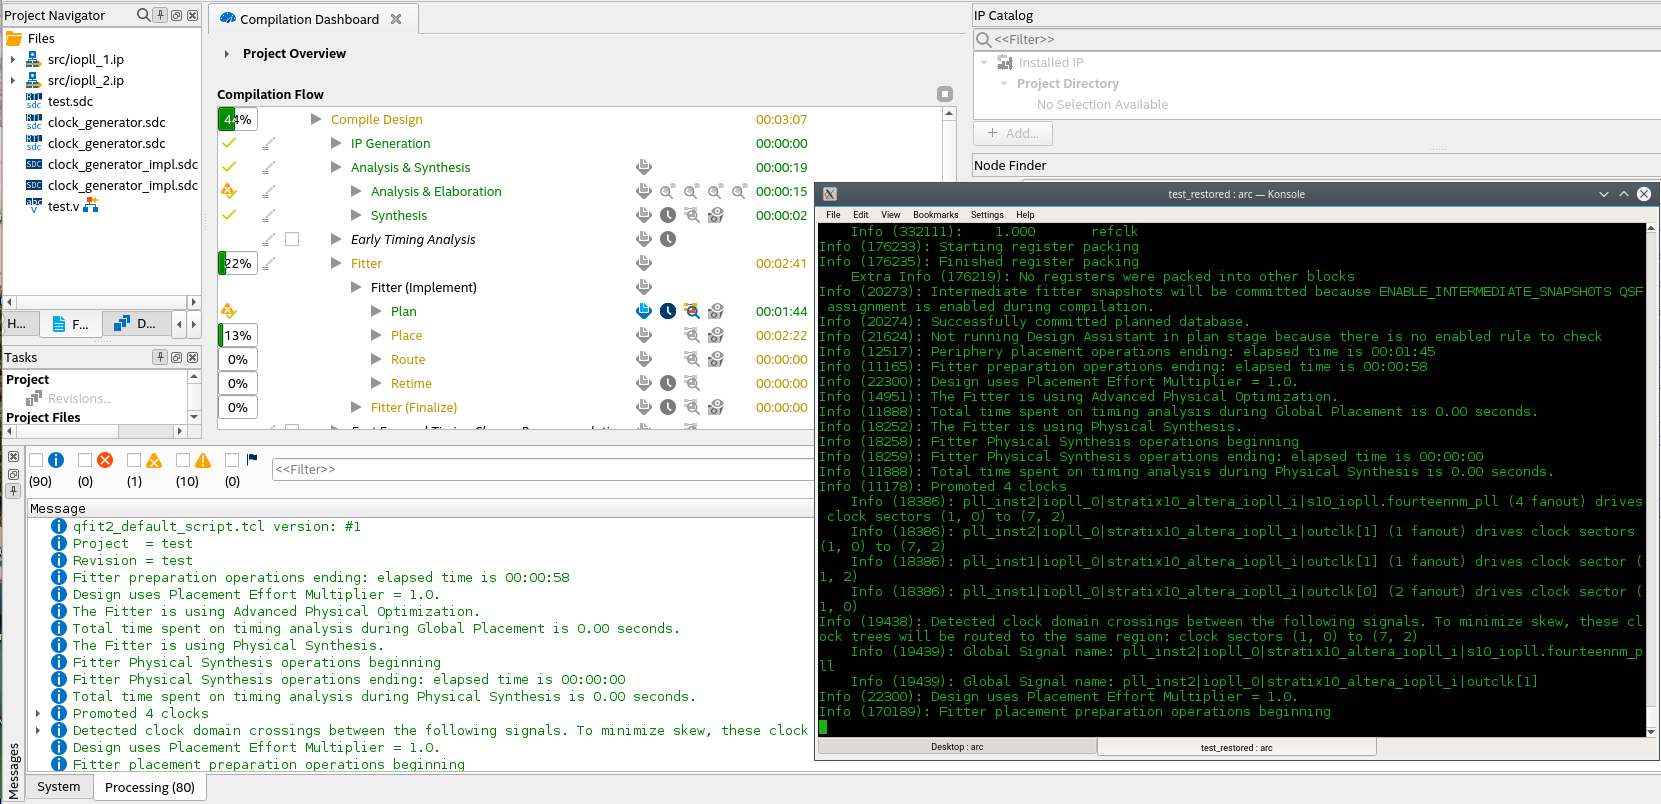
Task: Expand the src/iopll_1.ip tree node
Action: click(12, 60)
